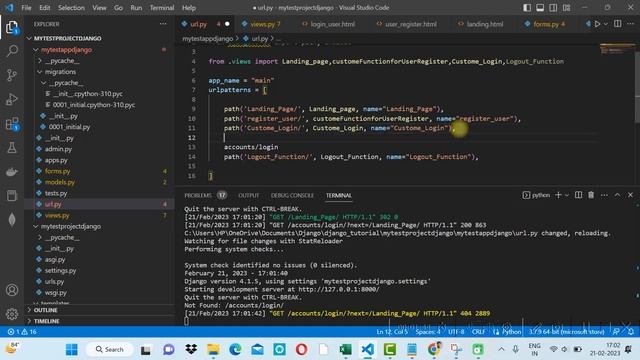Change UTF-8 encoding in status bar
The height and width of the screenshot is (360, 640).
(x=456, y=332)
